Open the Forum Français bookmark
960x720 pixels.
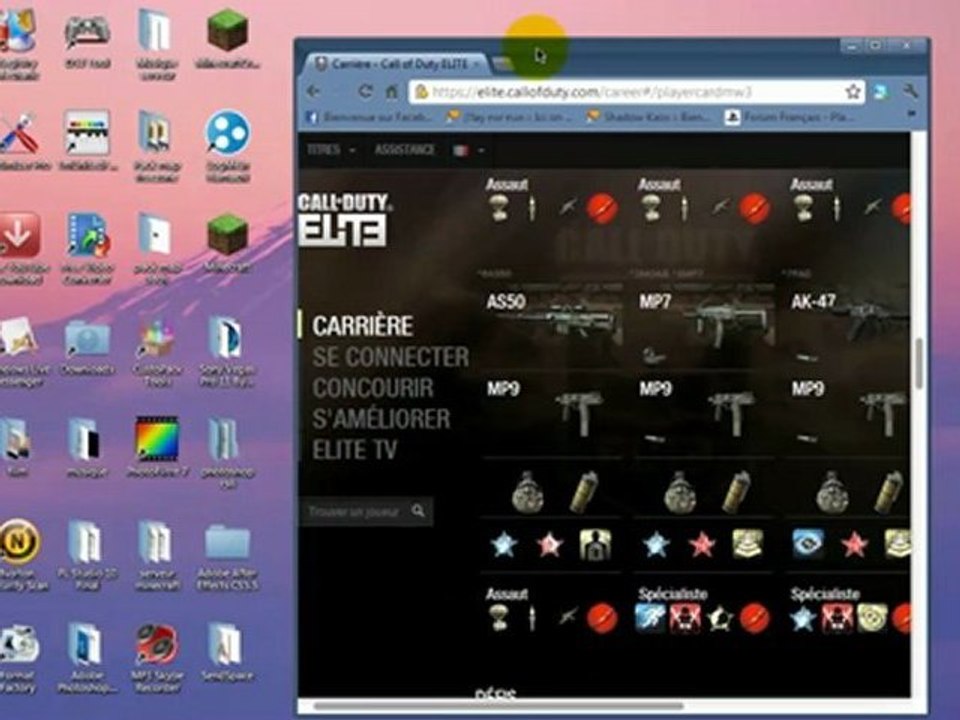(790, 117)
